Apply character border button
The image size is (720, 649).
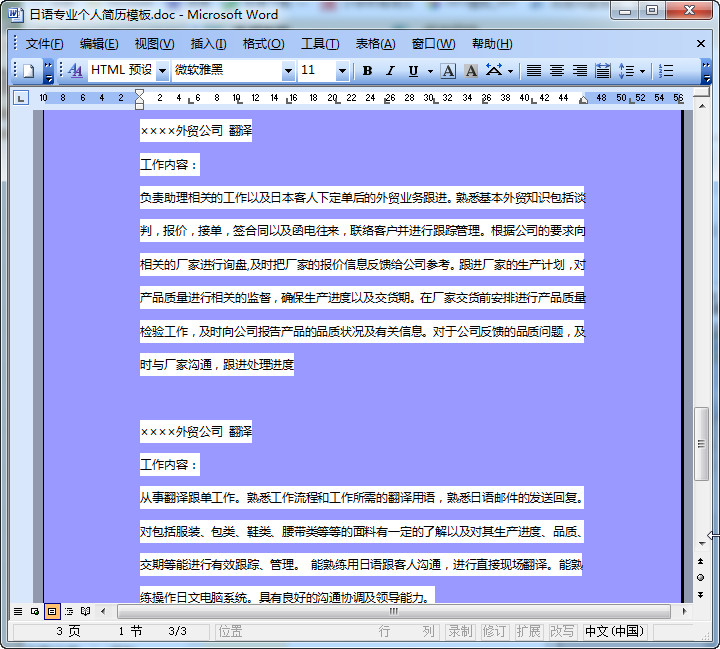click(x=448, y=71)
